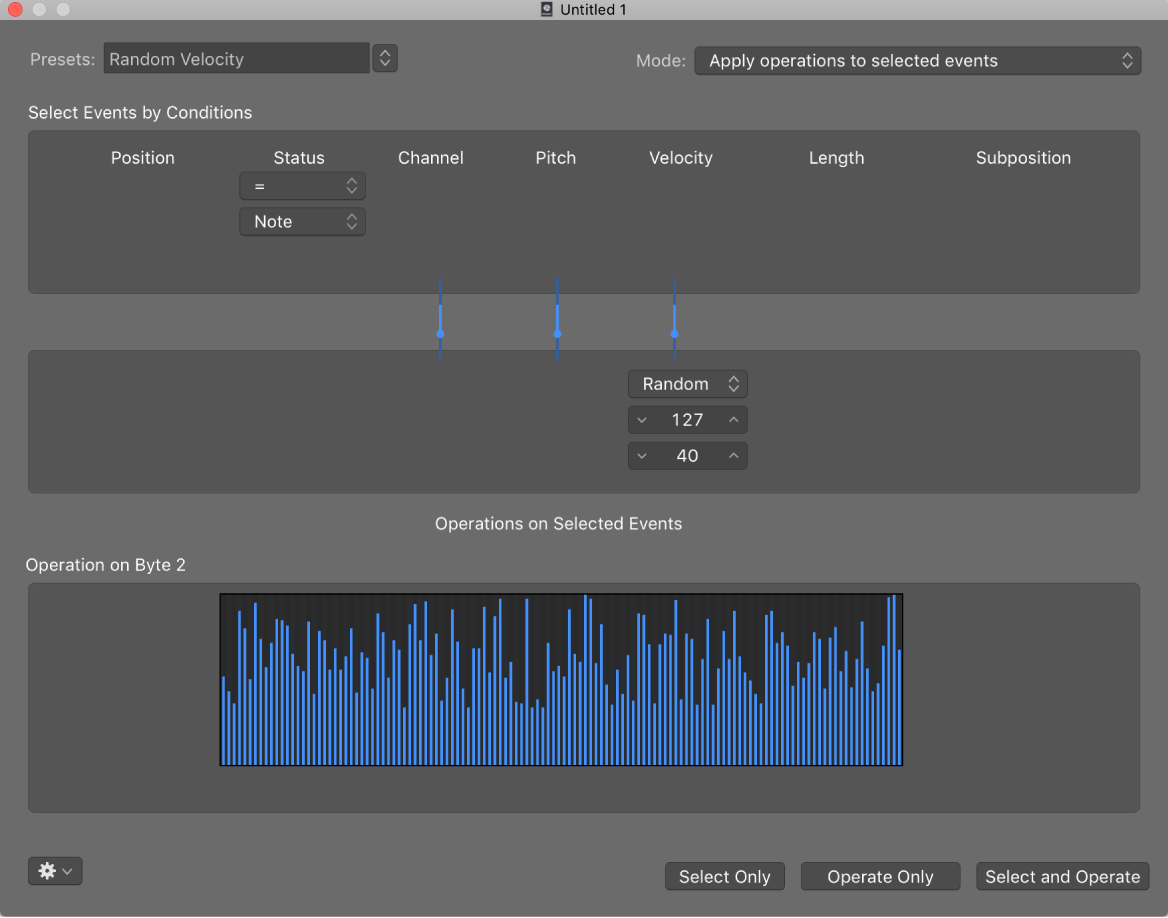Click the 127 value field

(688, 420)
